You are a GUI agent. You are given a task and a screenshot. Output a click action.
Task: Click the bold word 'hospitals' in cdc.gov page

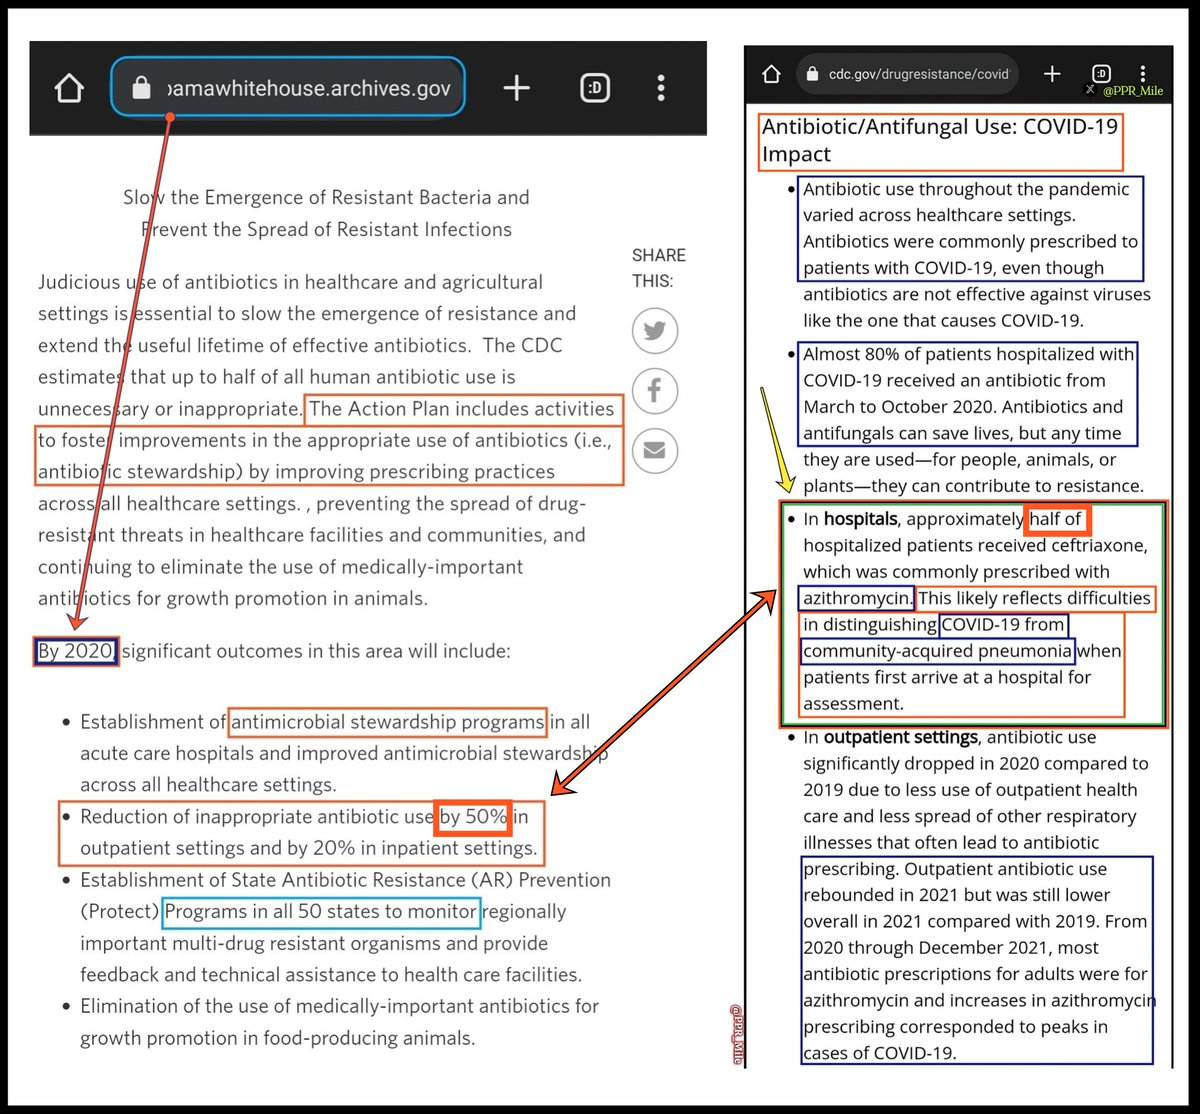click(x=860, y=519)
